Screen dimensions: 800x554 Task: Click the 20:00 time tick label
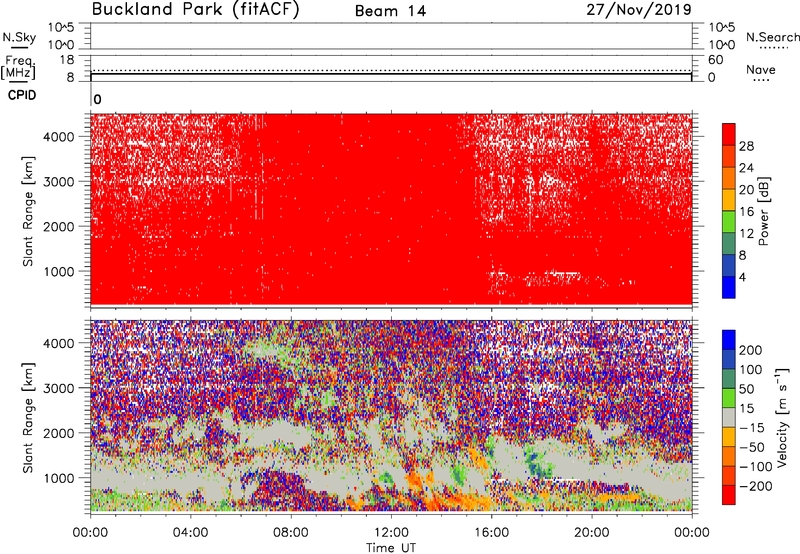point(592,533)
